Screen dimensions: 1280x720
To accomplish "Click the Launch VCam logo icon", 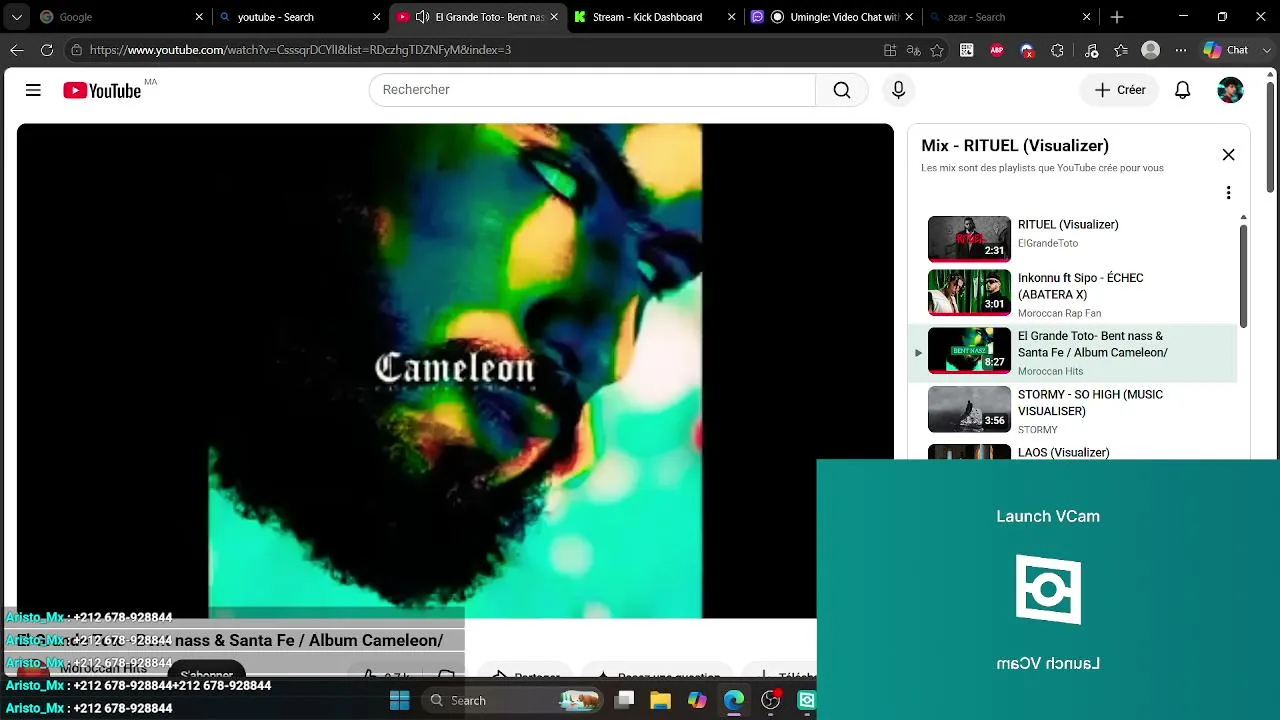I will coord(1048,589).
